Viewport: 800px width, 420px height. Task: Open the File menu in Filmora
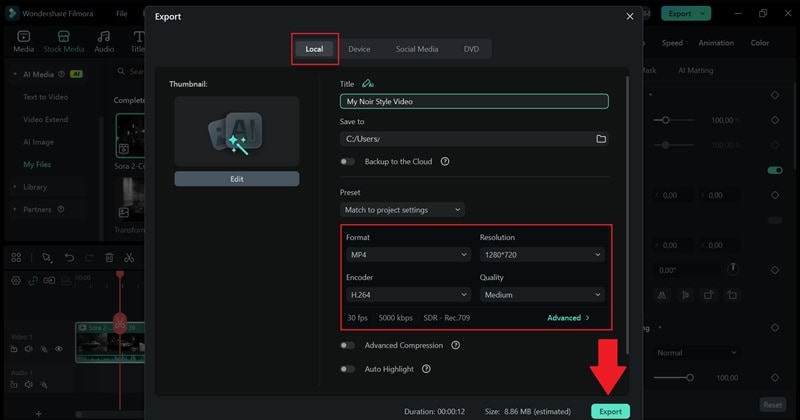(x=121, y=13)
